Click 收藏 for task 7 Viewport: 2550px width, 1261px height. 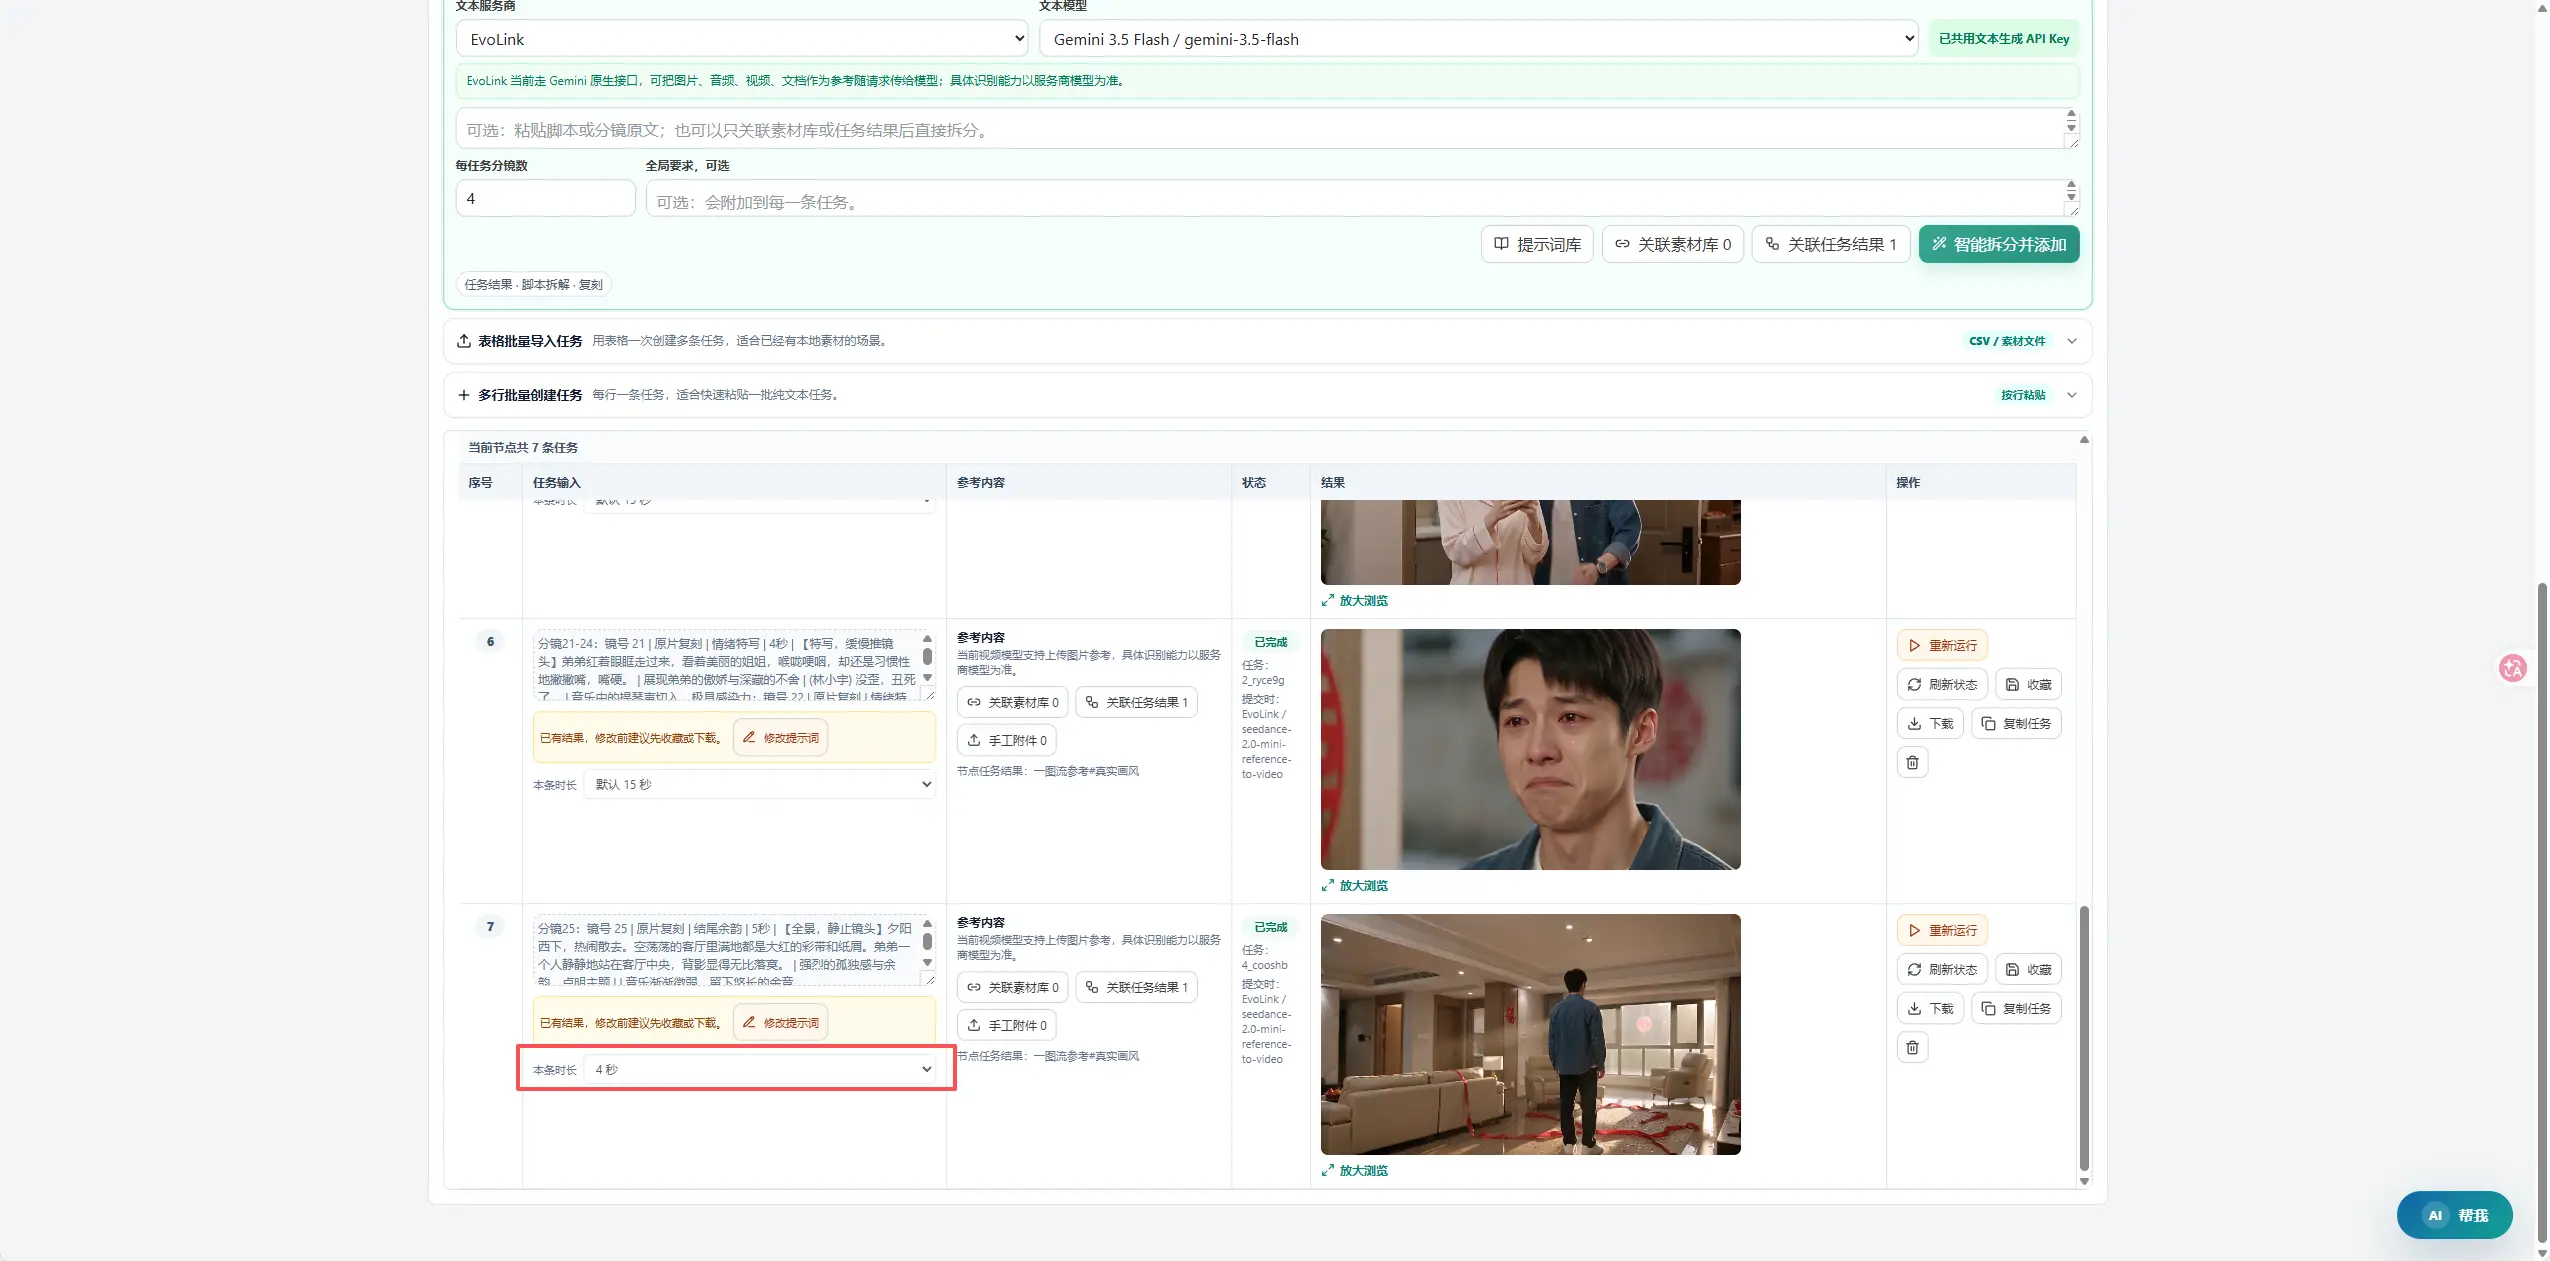point(2028,969)
